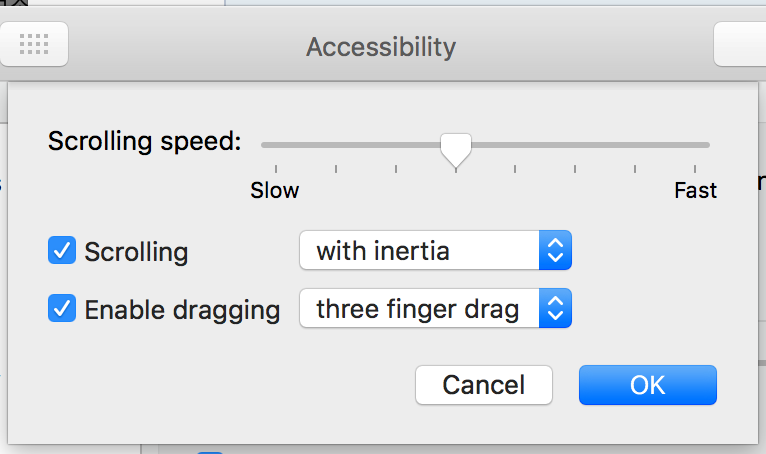This screenshot has width=766, height=454.
Task: Click the blue arrows beside "with inertia"
Action: (x=555, y=250)
